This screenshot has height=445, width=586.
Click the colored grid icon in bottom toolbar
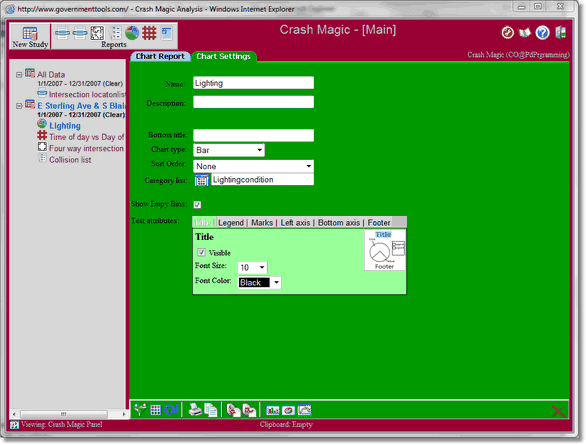tap(155, 410)
